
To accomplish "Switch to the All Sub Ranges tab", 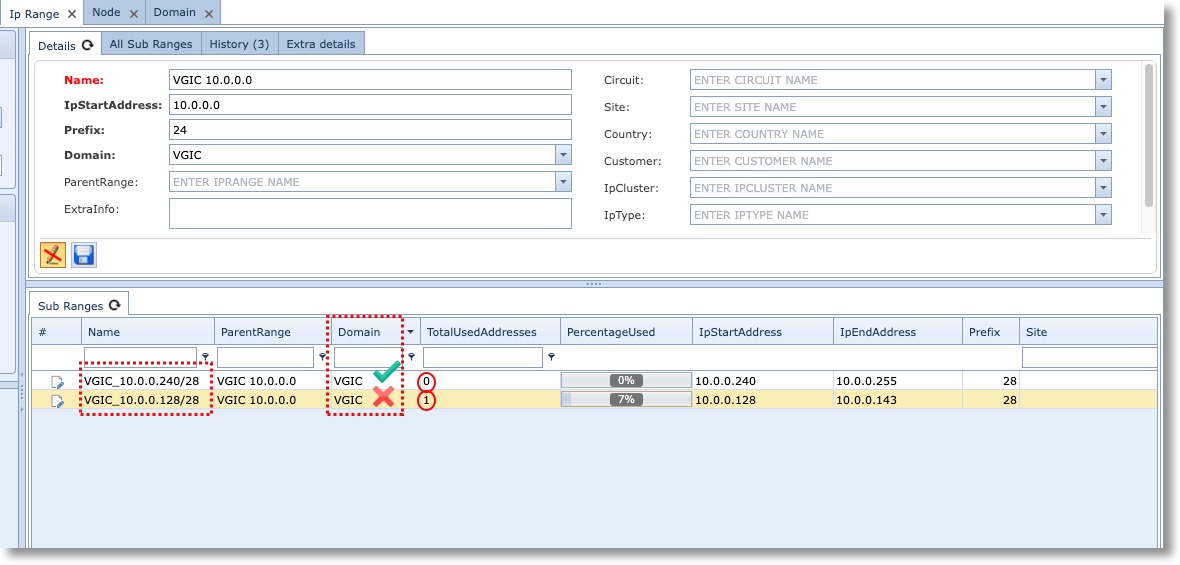I will [x=150, y=44].
